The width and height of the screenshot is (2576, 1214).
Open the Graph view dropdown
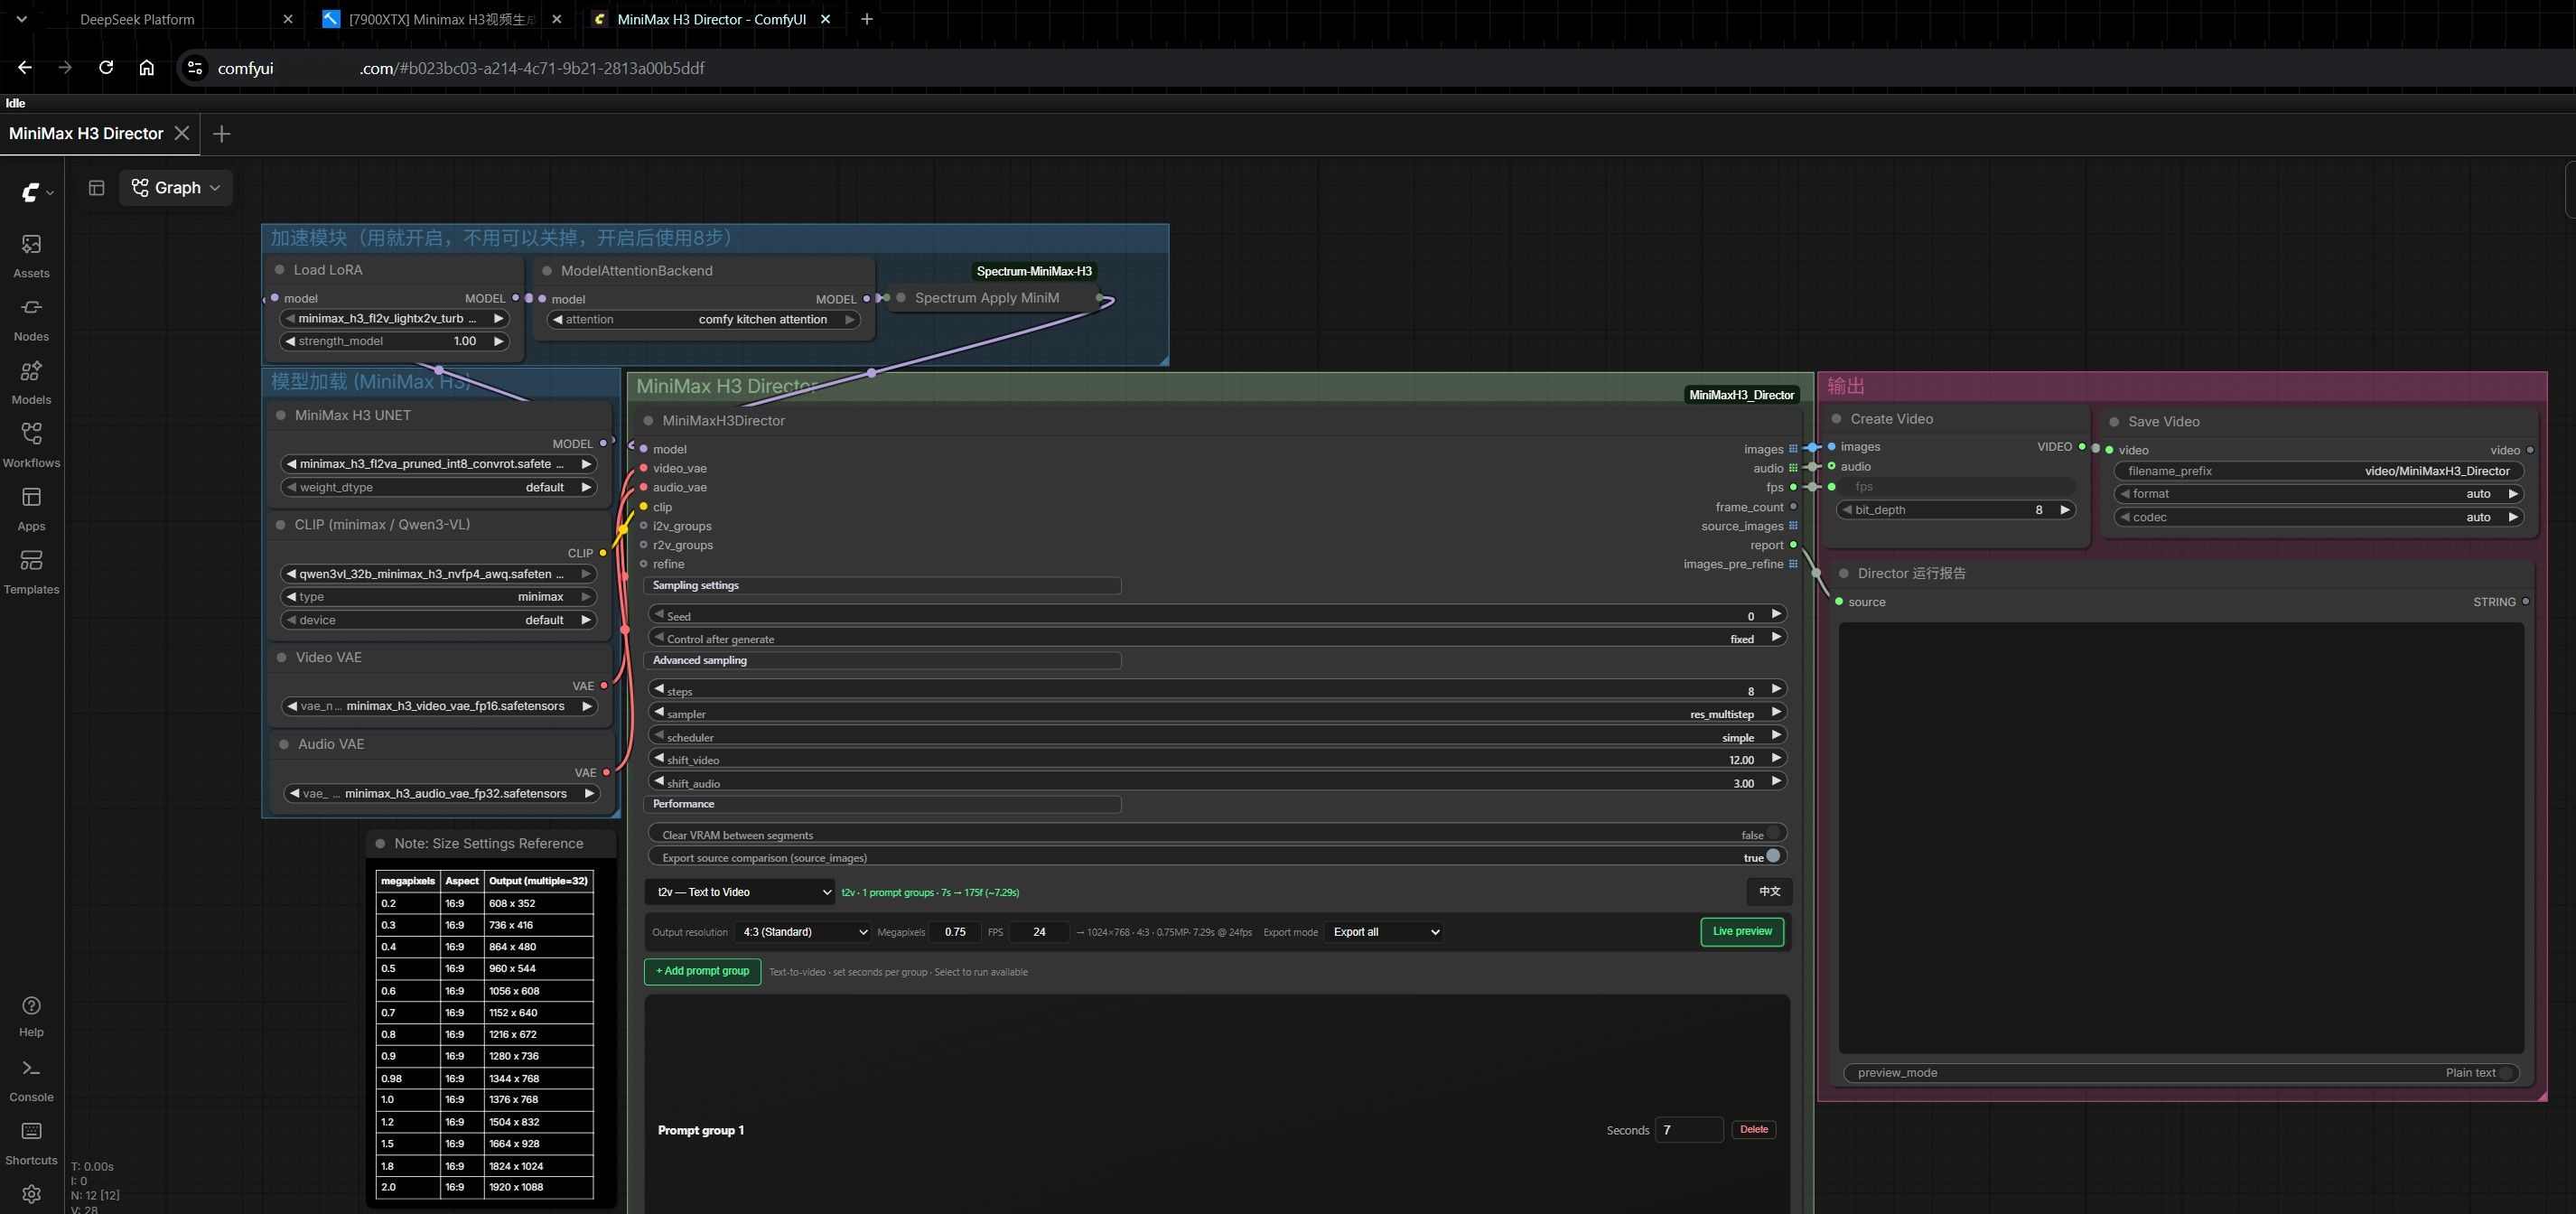click(x=176, y=188)
